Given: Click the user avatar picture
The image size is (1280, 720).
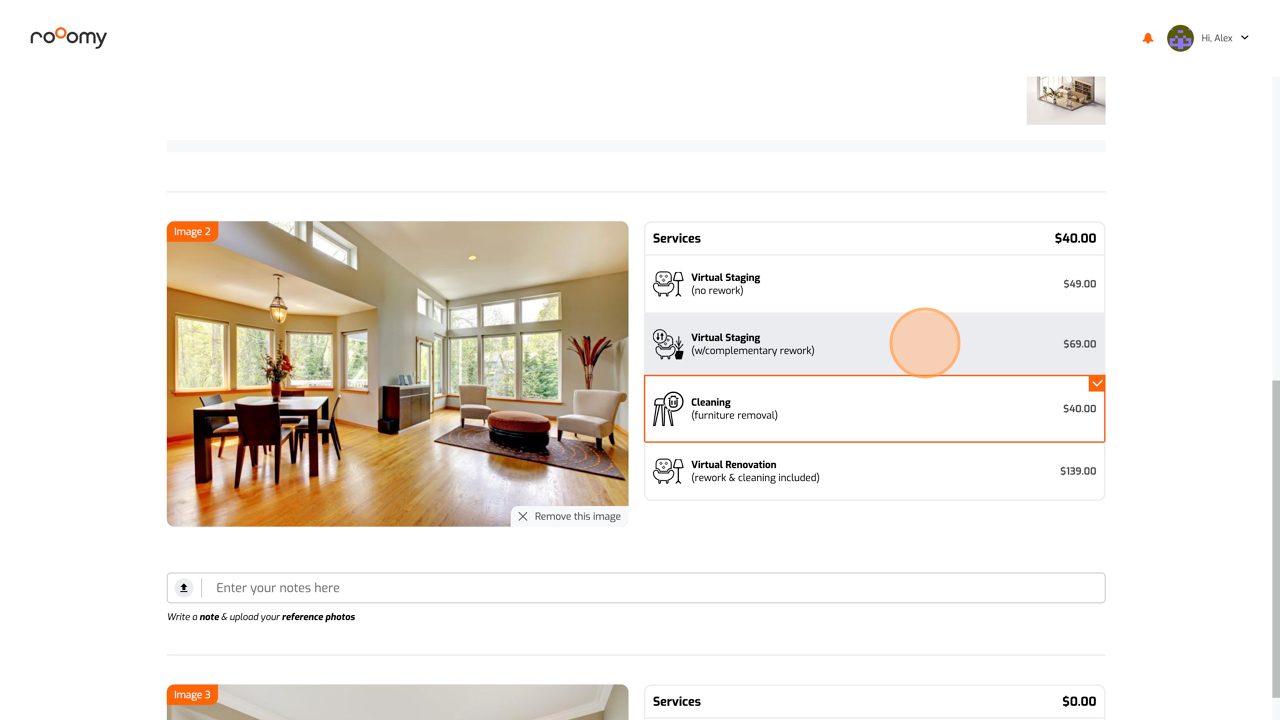Looking at the screenshot, I should coord(1180,38).
